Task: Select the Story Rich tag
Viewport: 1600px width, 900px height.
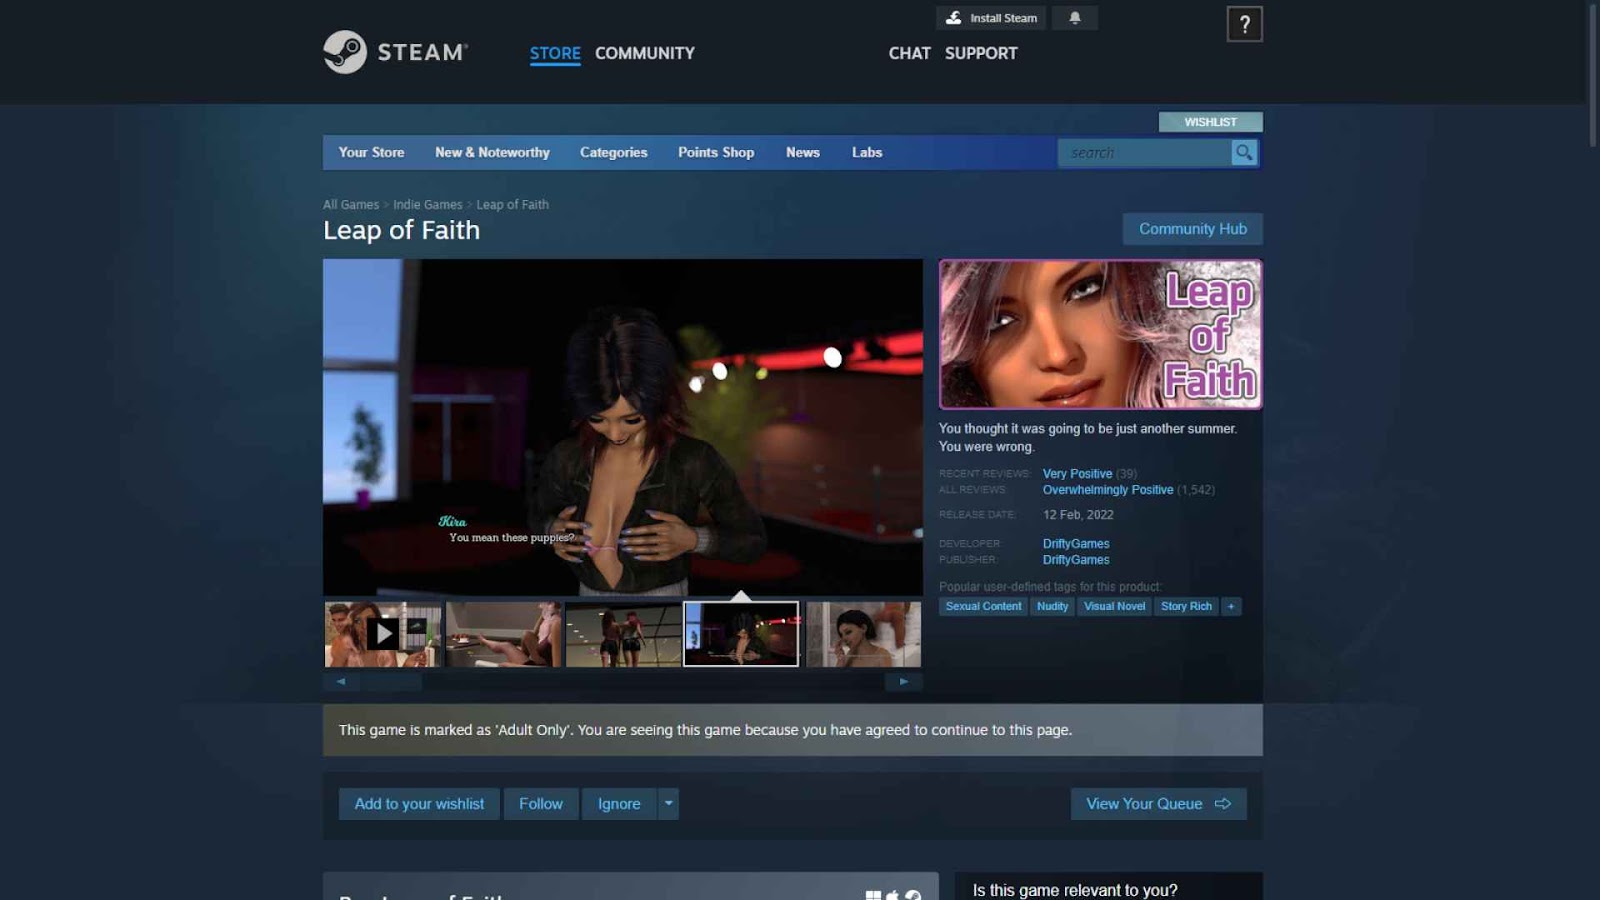Action: click(x=1187, y=606)
